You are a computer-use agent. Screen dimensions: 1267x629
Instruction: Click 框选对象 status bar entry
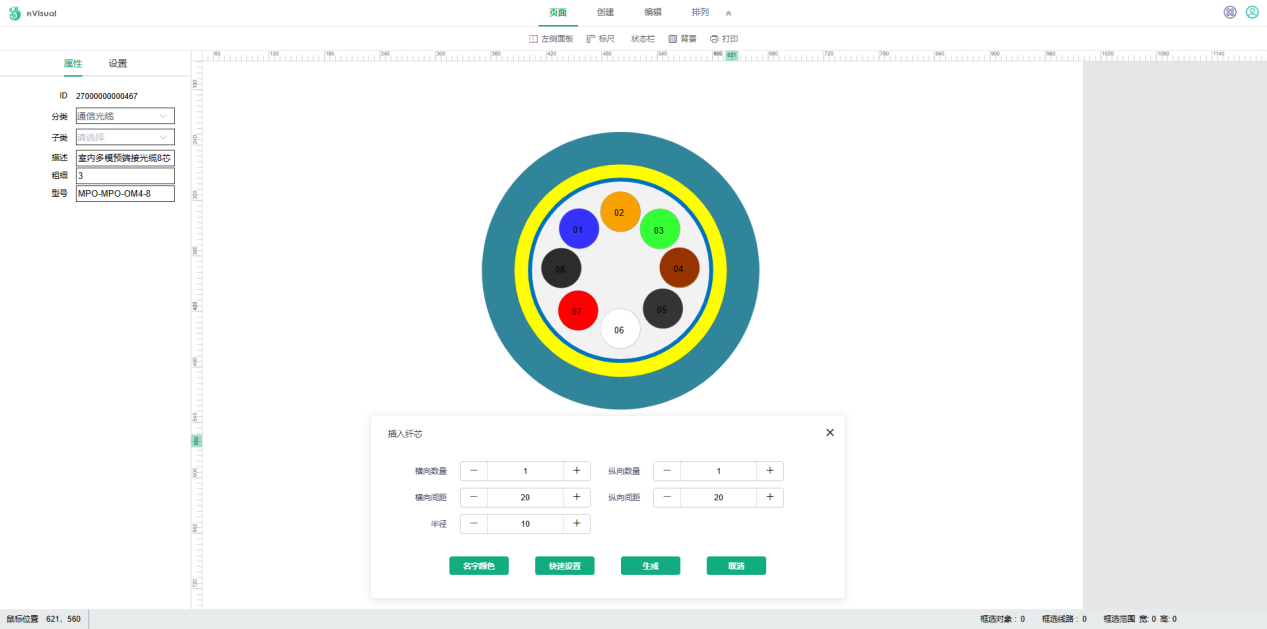tap(1002, 619)
